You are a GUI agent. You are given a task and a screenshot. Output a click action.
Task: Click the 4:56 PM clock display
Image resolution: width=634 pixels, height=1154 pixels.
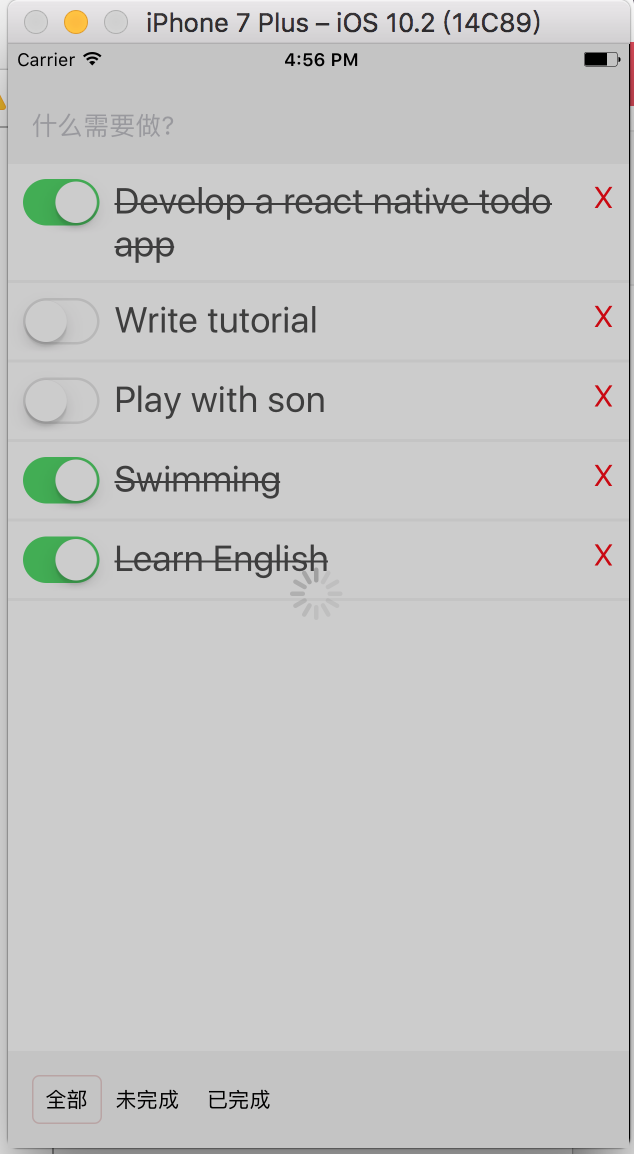tap(321, 59)
